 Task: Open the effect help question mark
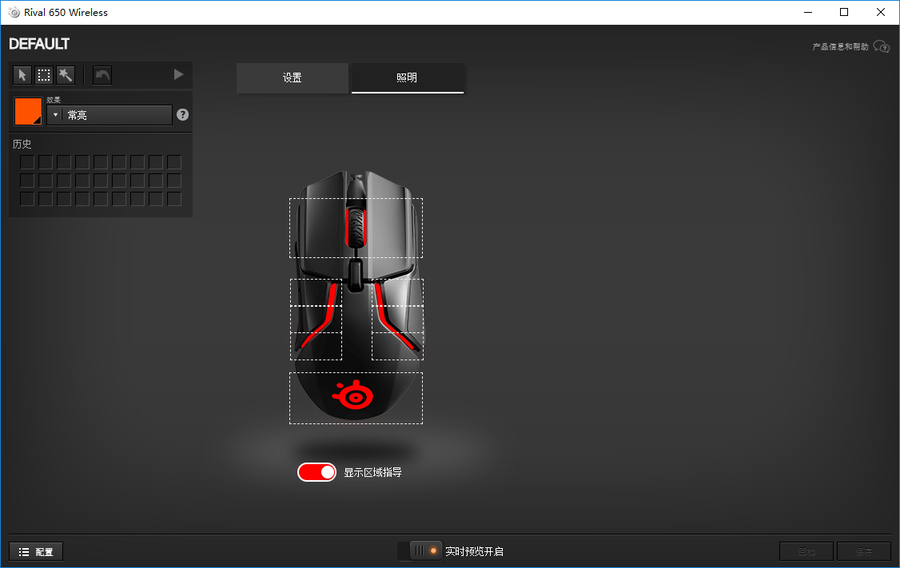(183, 115)
